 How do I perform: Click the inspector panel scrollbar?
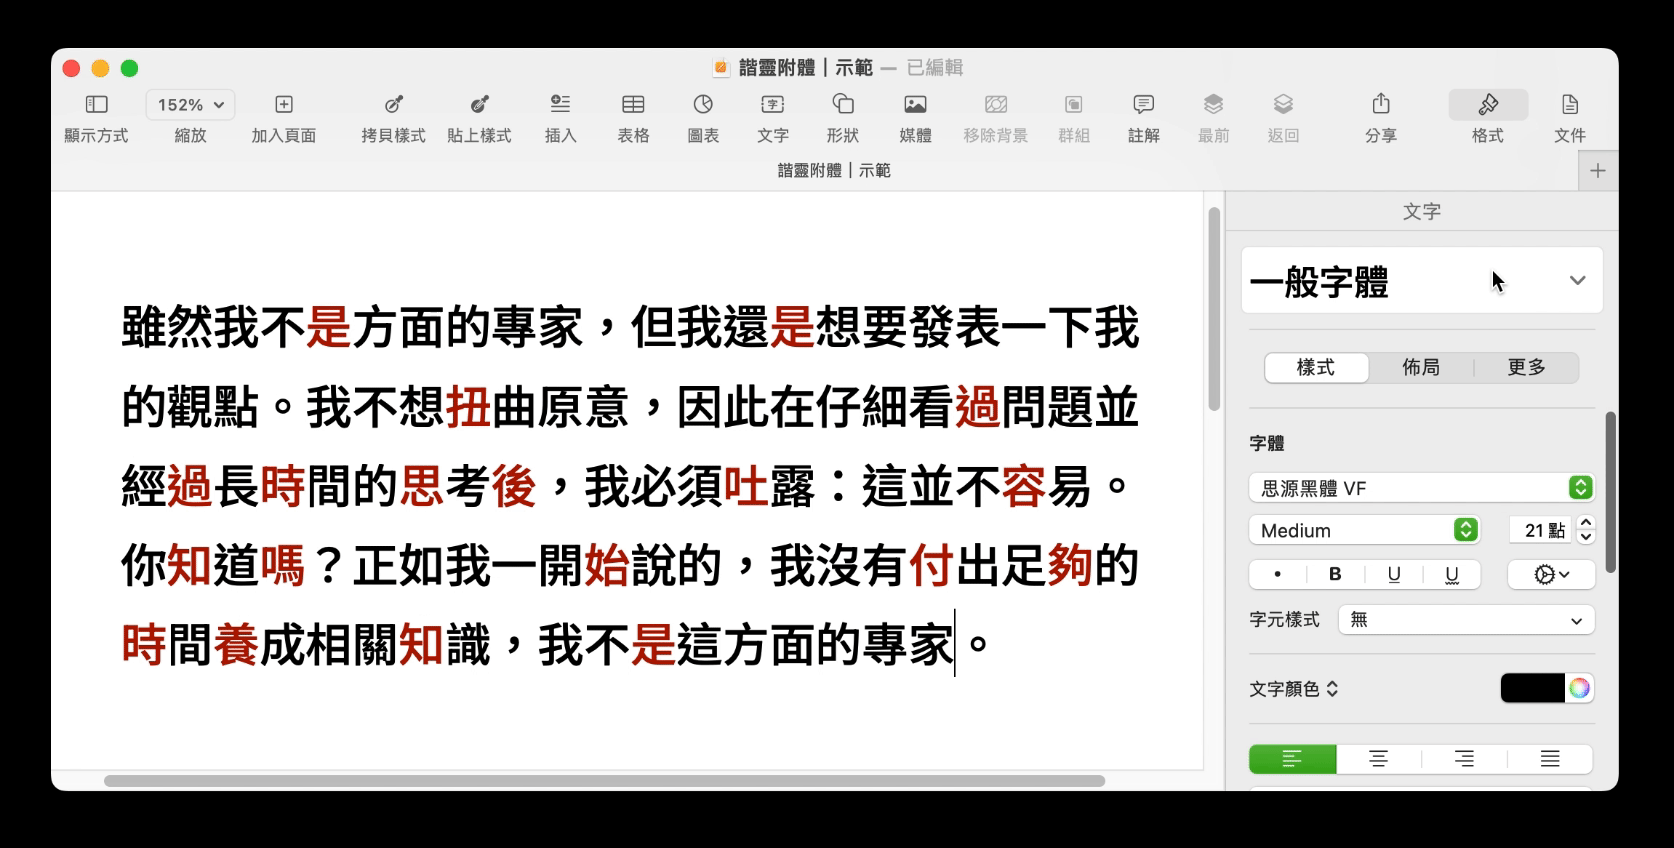1610,492
